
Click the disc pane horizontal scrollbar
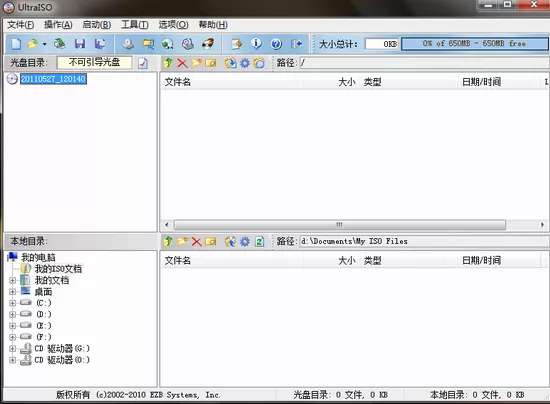[354, 224]
